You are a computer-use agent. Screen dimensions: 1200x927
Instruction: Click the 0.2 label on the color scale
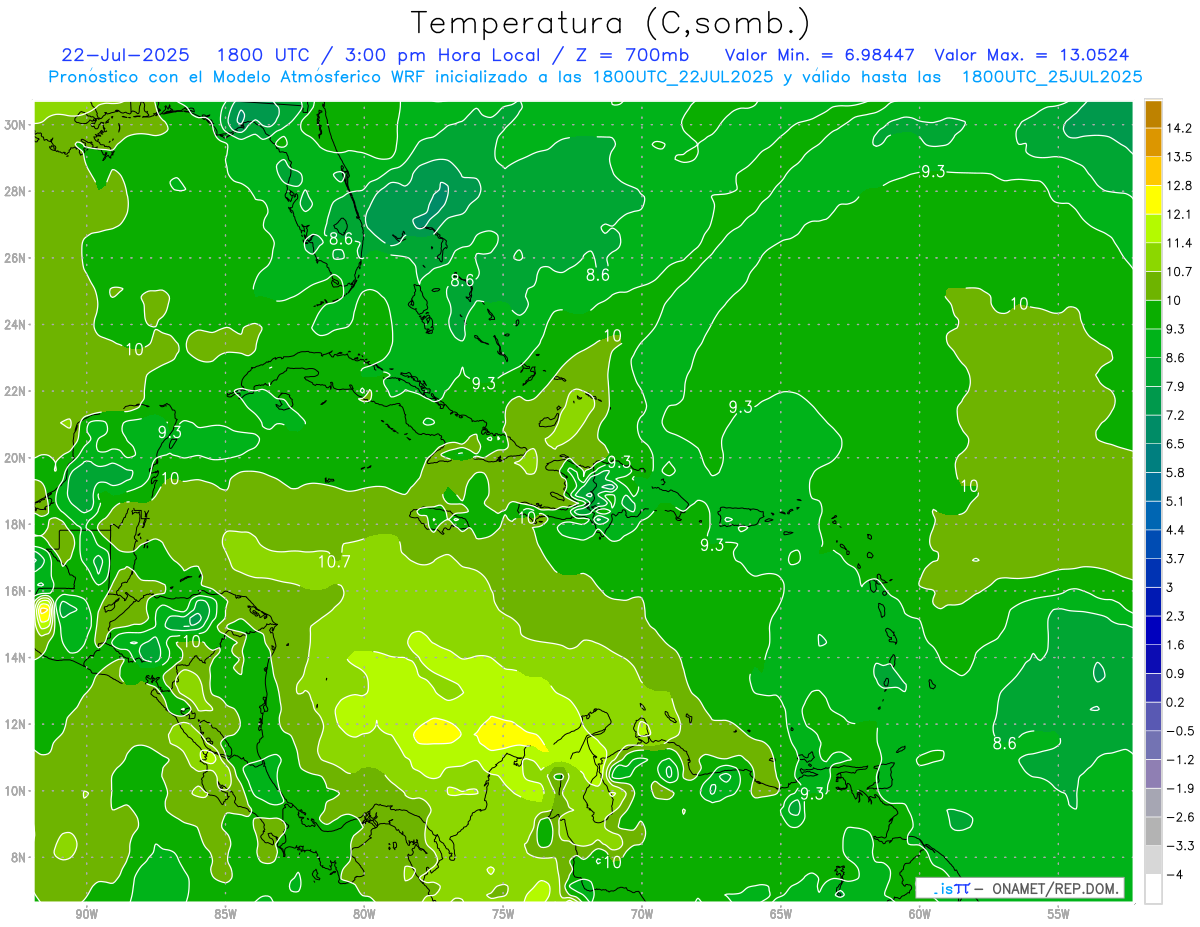coord(1176,702)
